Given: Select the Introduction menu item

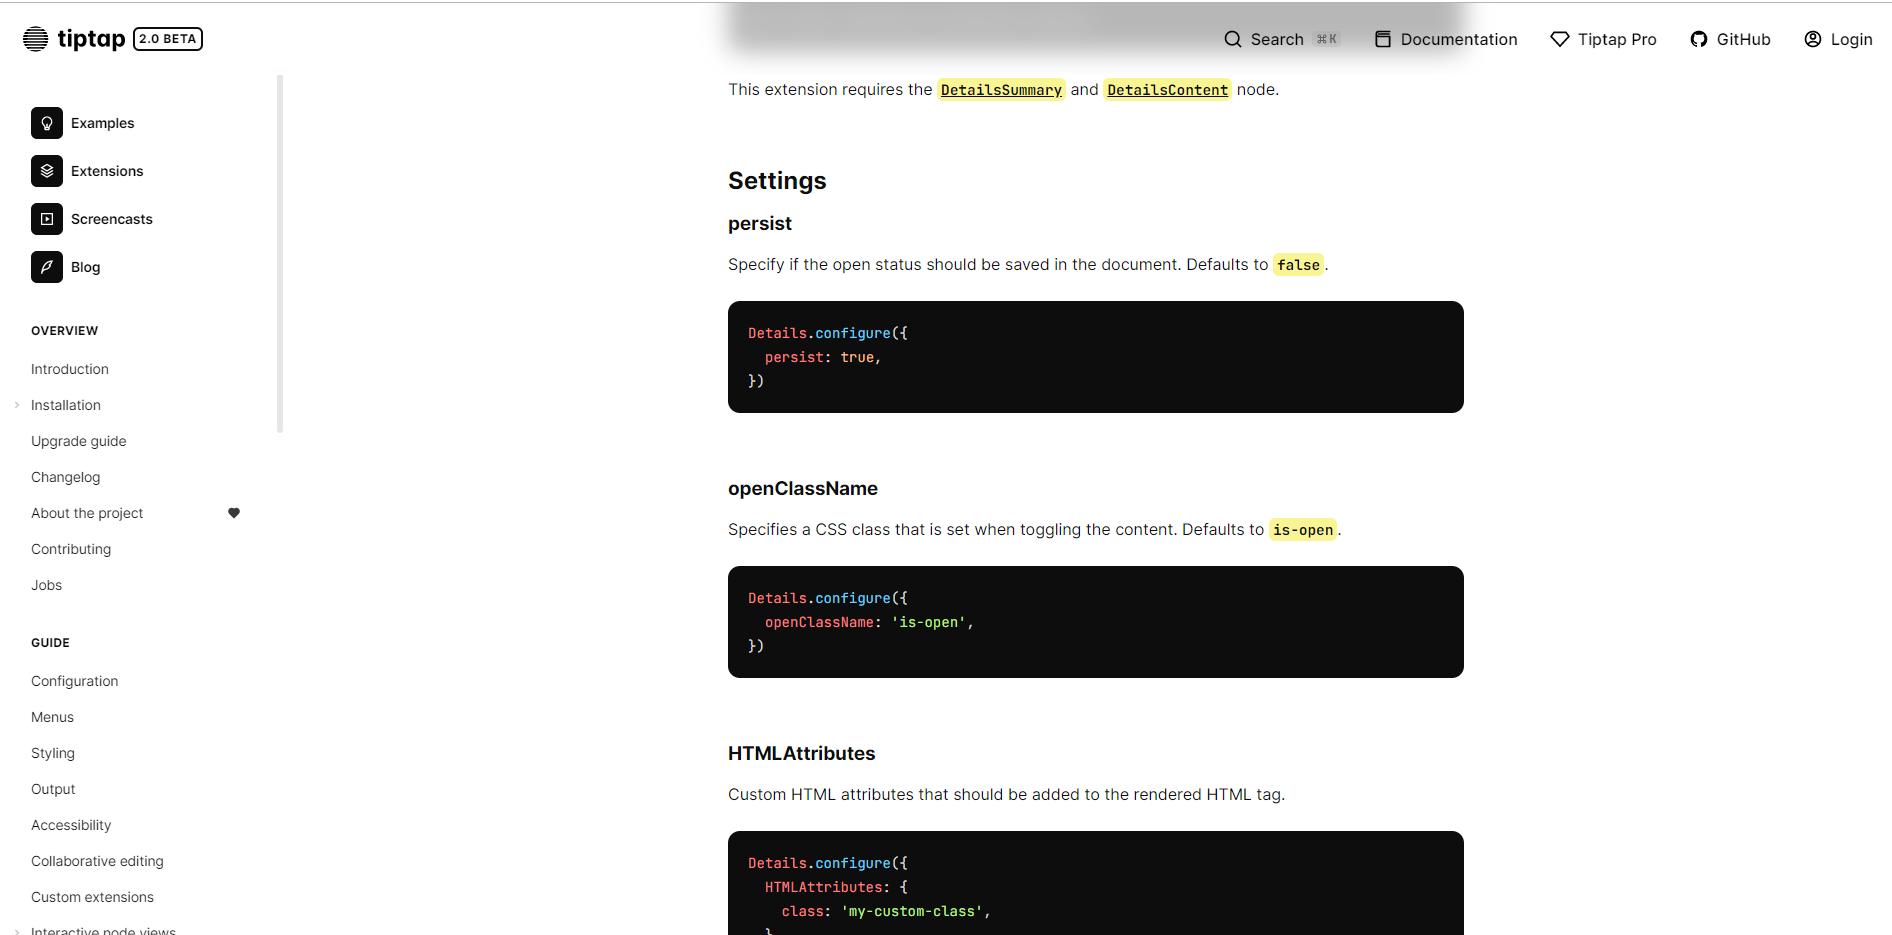Looking at the screenshot, I should 69,369.
